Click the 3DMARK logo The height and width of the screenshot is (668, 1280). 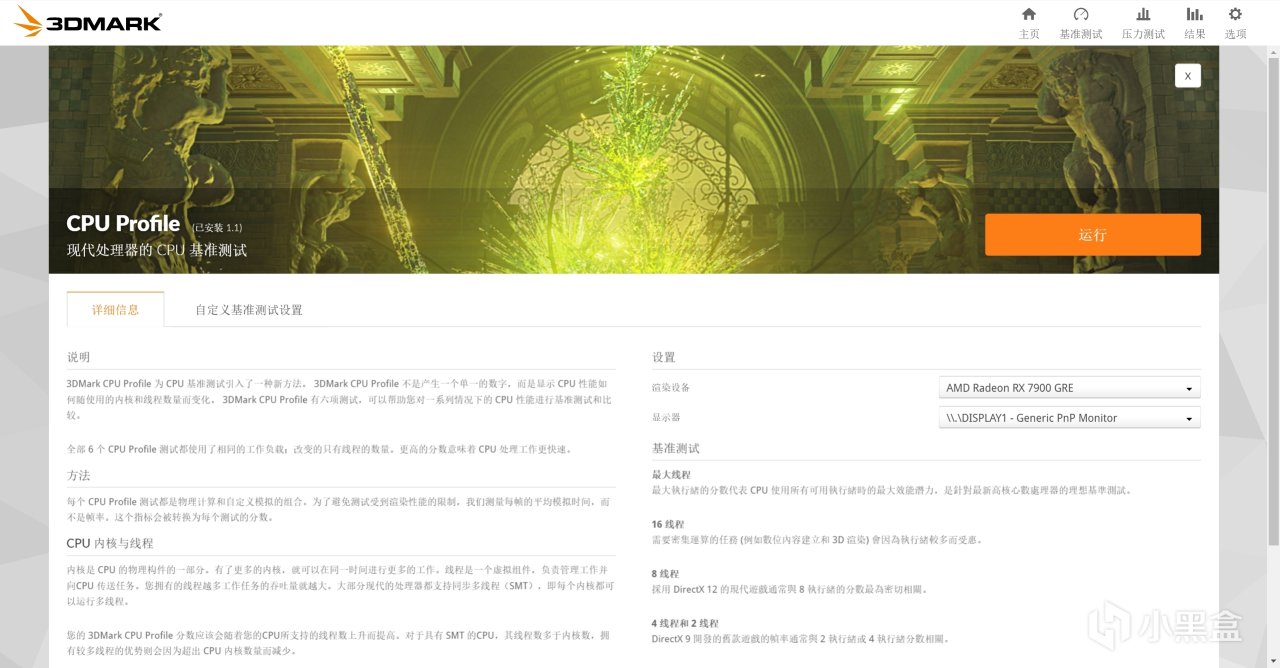click(x=87, y=21)
